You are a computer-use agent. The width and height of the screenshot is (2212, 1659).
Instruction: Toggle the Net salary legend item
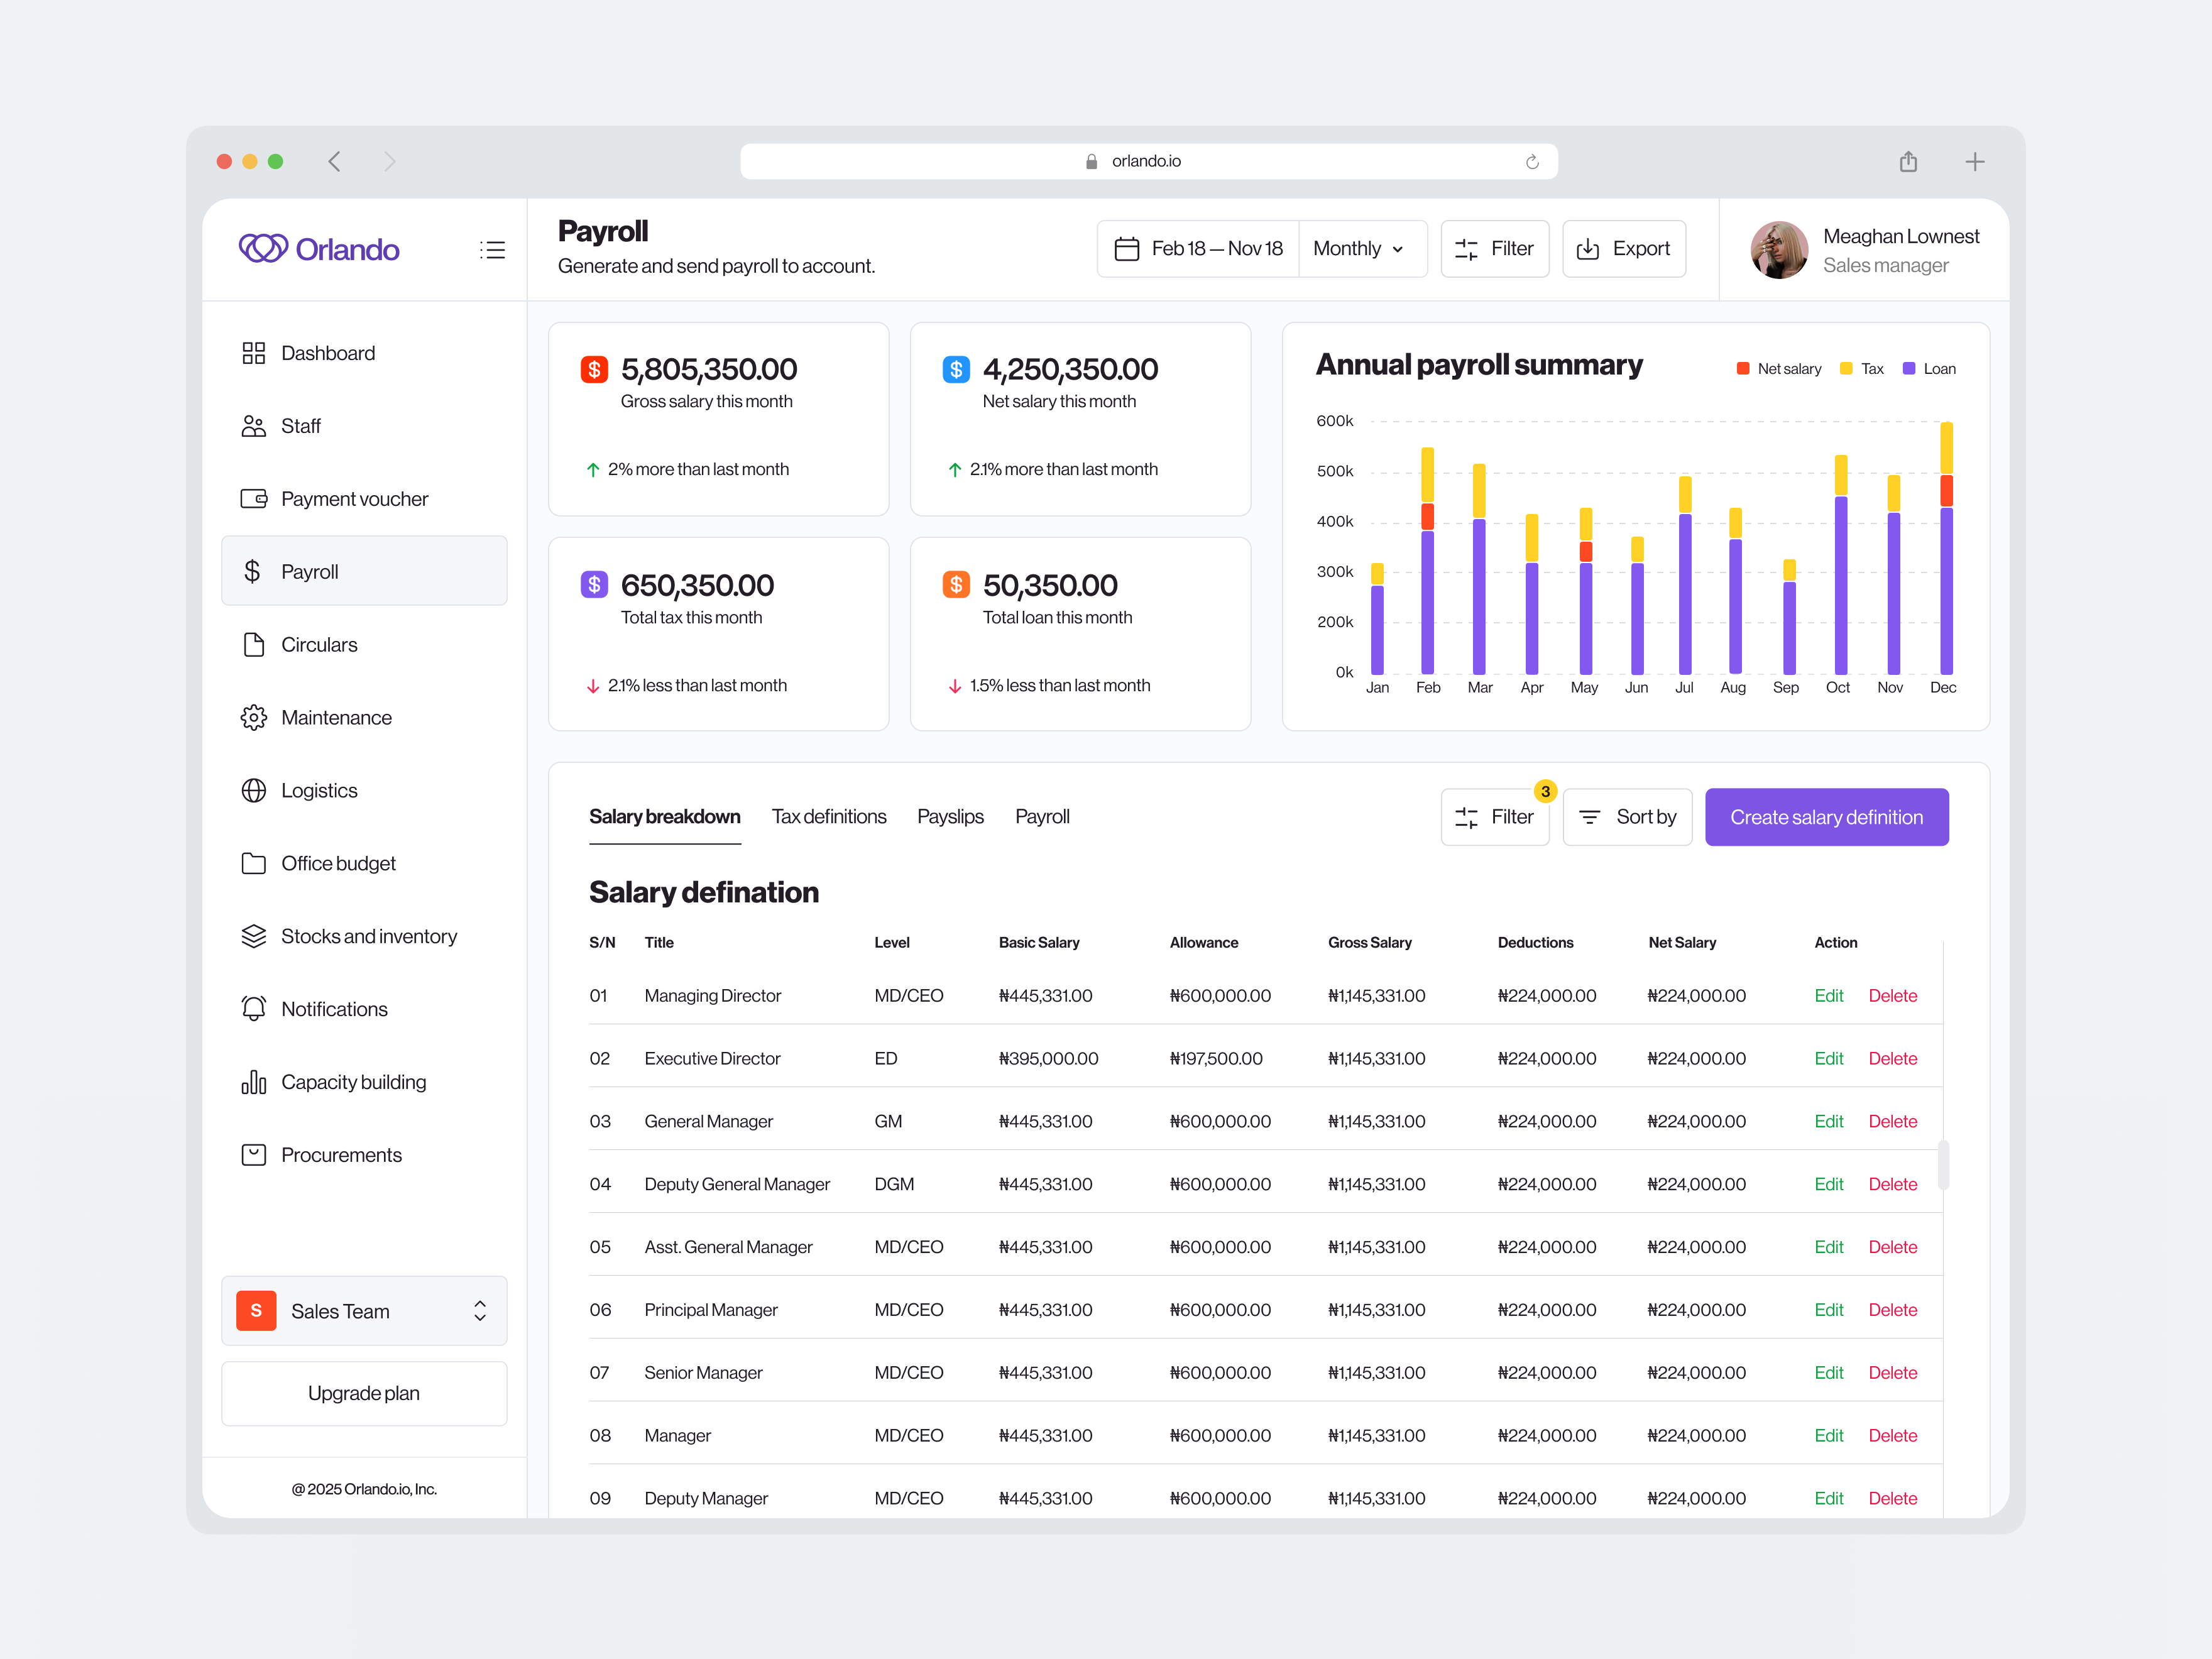(1778, 368)
